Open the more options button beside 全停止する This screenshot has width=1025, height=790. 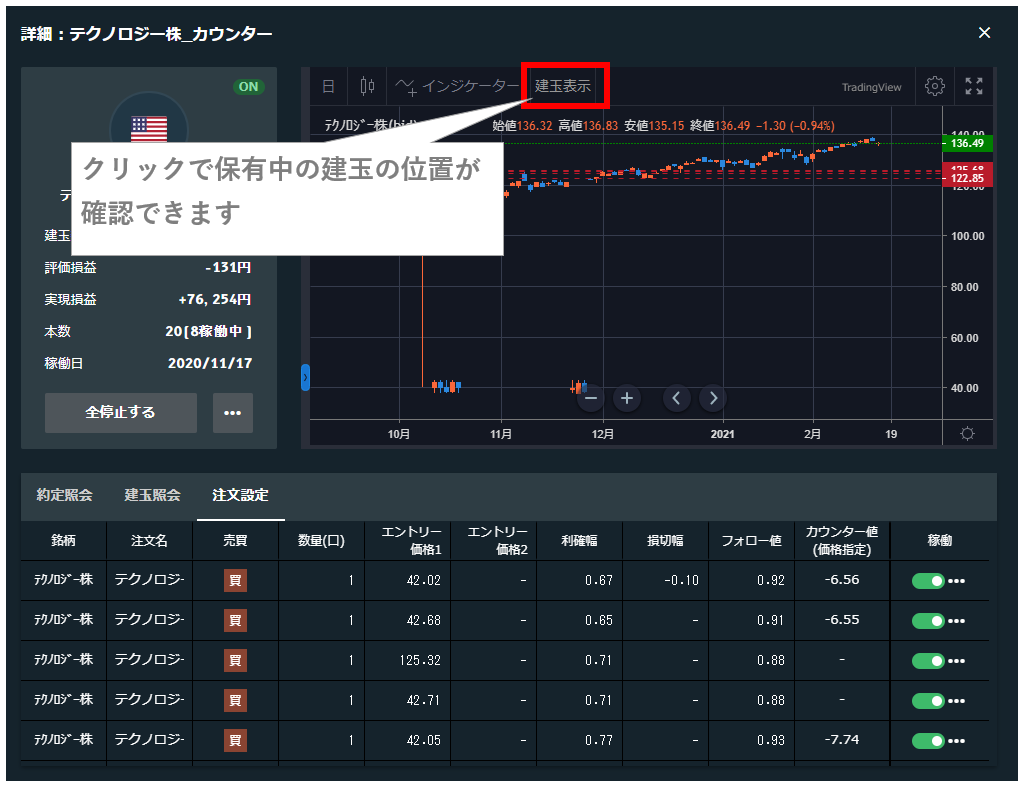pyautogui.click(x=233, y=412)
